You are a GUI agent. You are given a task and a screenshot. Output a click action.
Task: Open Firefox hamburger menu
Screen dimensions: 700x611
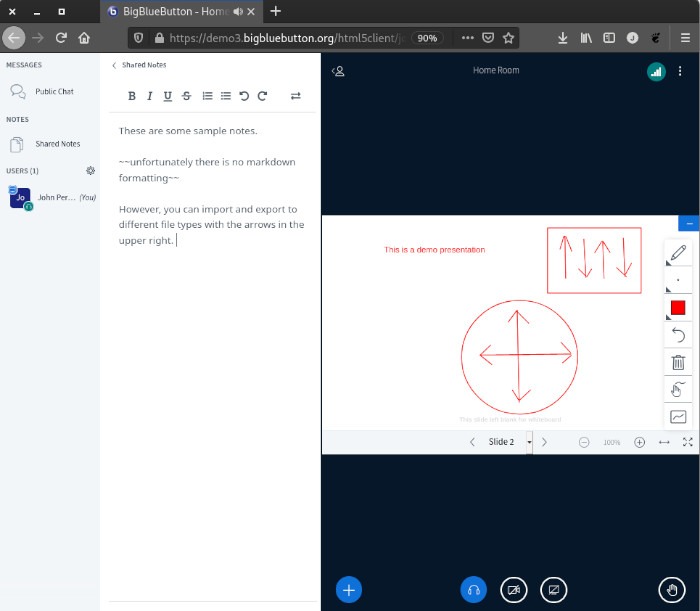[685, 38]
